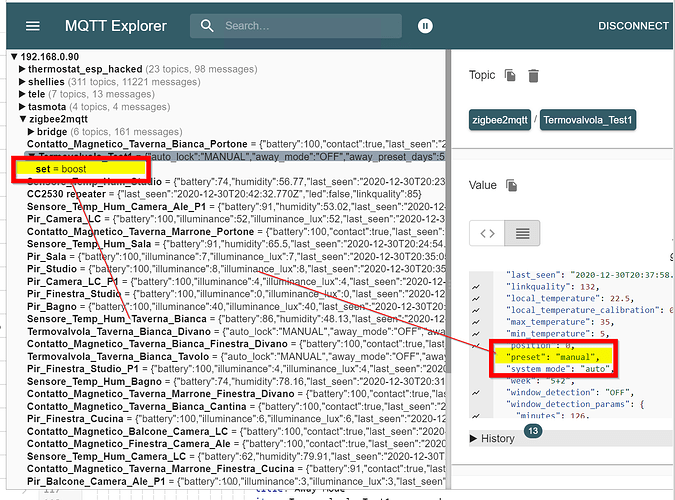Copy the topic to clipboard
The image size is (675, 500).
tap(510, 76)
